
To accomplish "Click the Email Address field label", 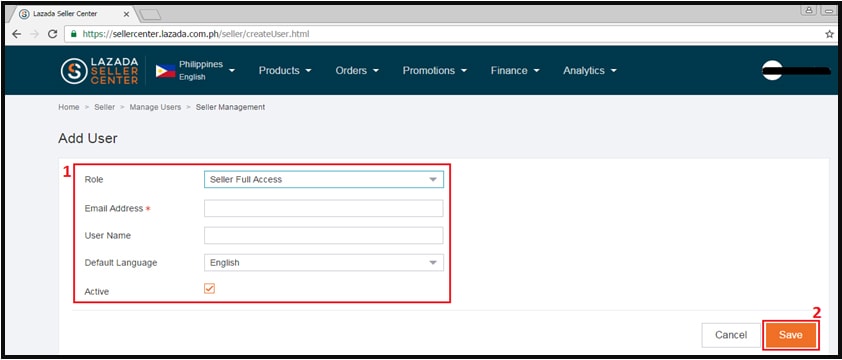I will click(x=114, y=208).
